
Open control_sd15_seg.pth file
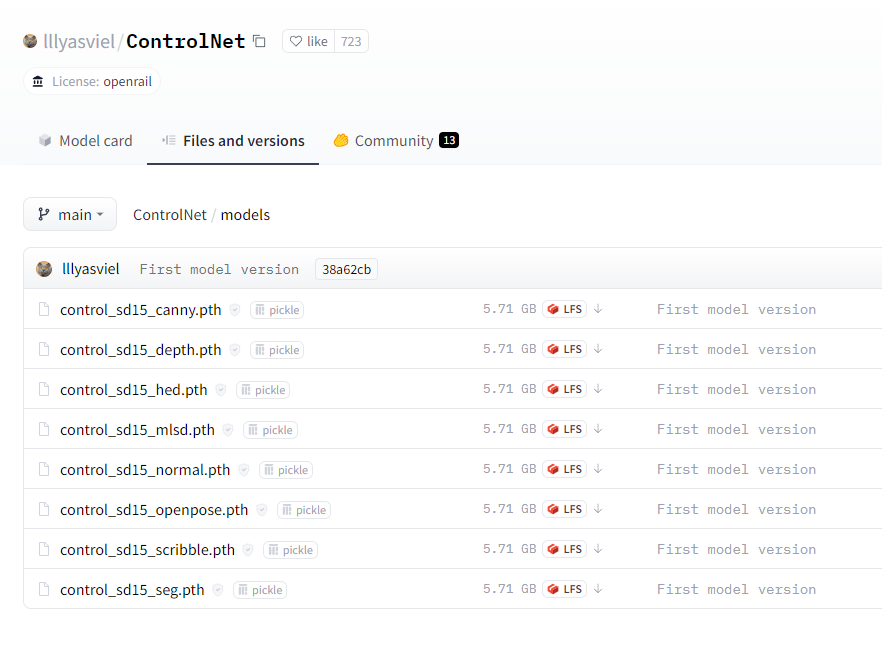pos(132,590)
